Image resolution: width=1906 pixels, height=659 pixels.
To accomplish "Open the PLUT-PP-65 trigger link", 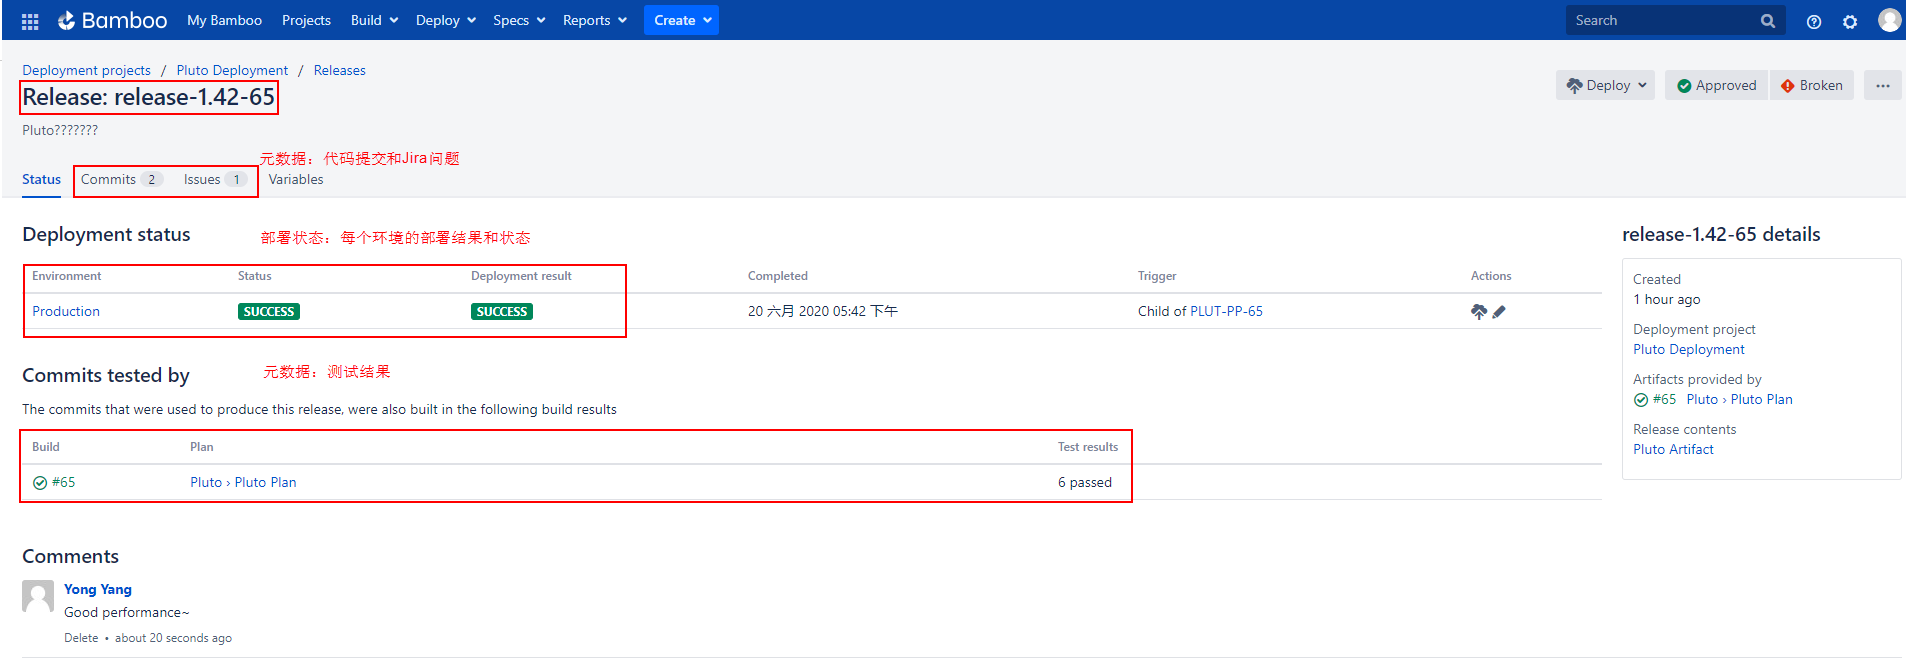I will [x=1226, y=312].
